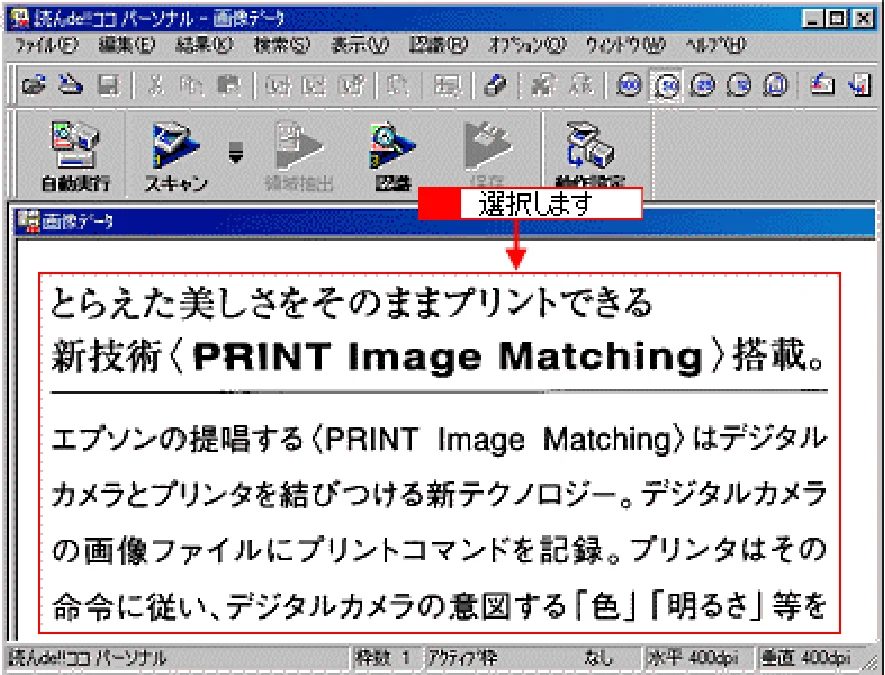Click the 領域抽出 region extraction button

299,155
